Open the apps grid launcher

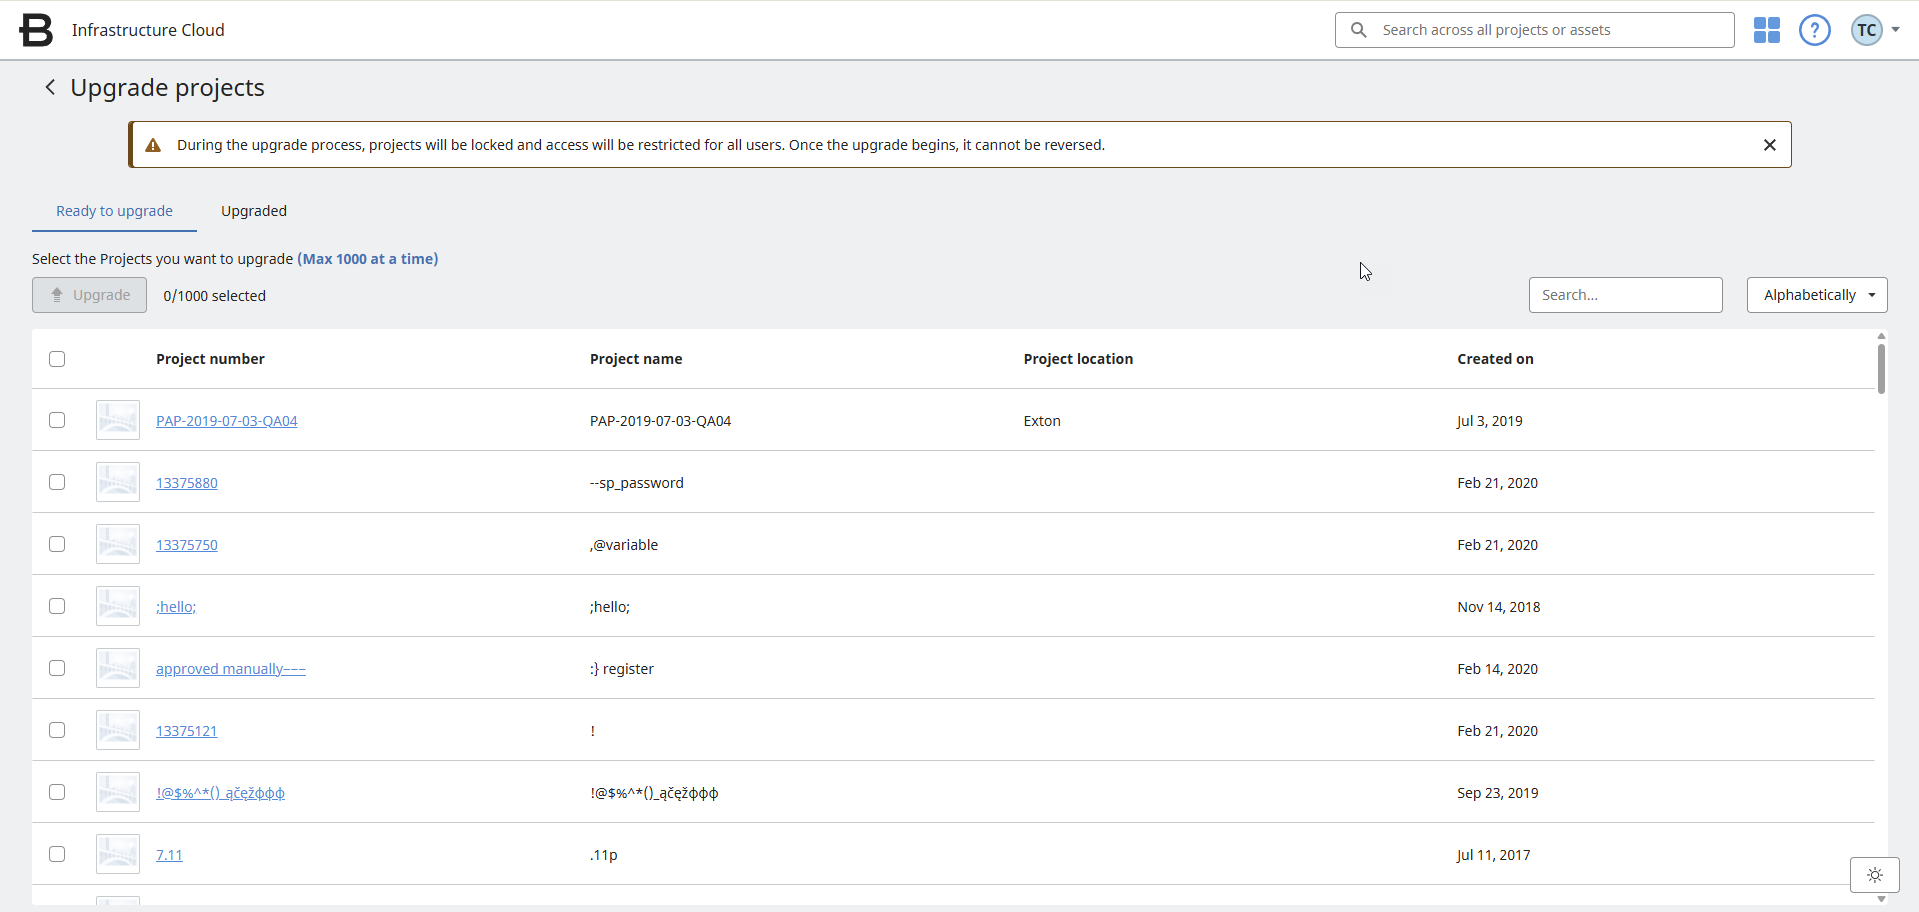coord(1766,30)
